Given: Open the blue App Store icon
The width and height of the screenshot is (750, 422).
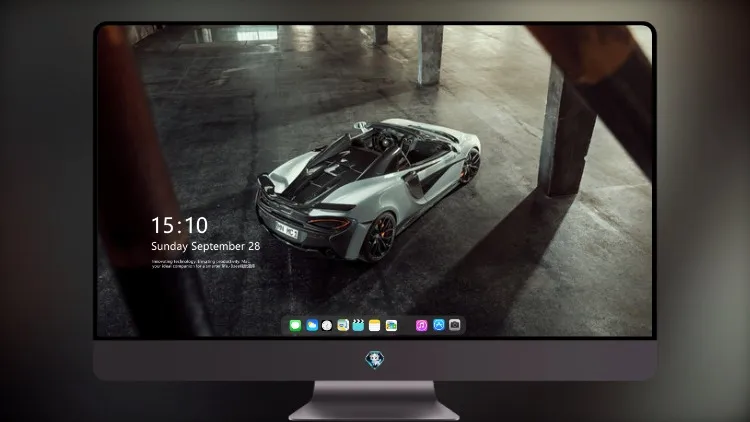Looking at the screenshot, I should (439, 325).
